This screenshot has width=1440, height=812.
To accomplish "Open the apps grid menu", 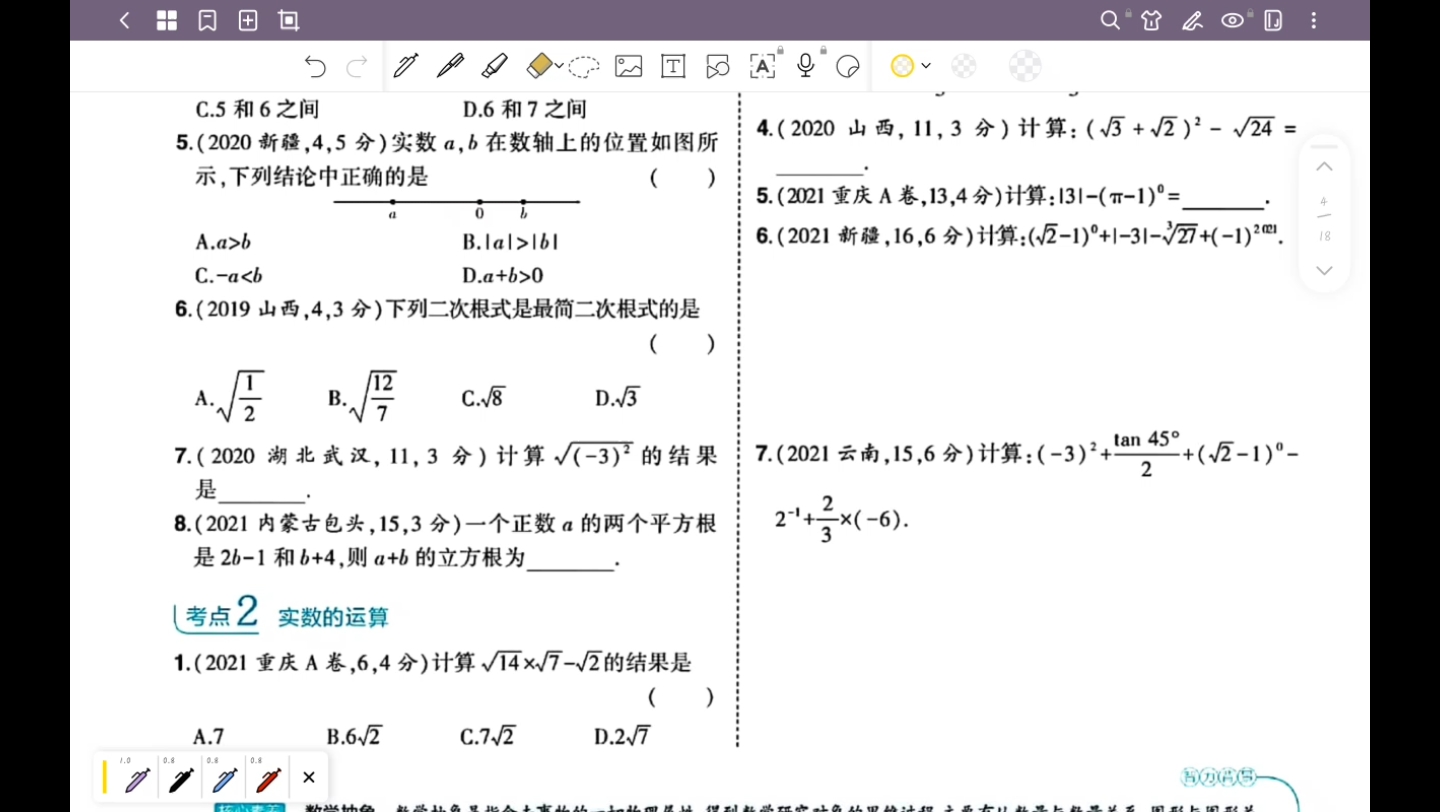I will 166,20.
